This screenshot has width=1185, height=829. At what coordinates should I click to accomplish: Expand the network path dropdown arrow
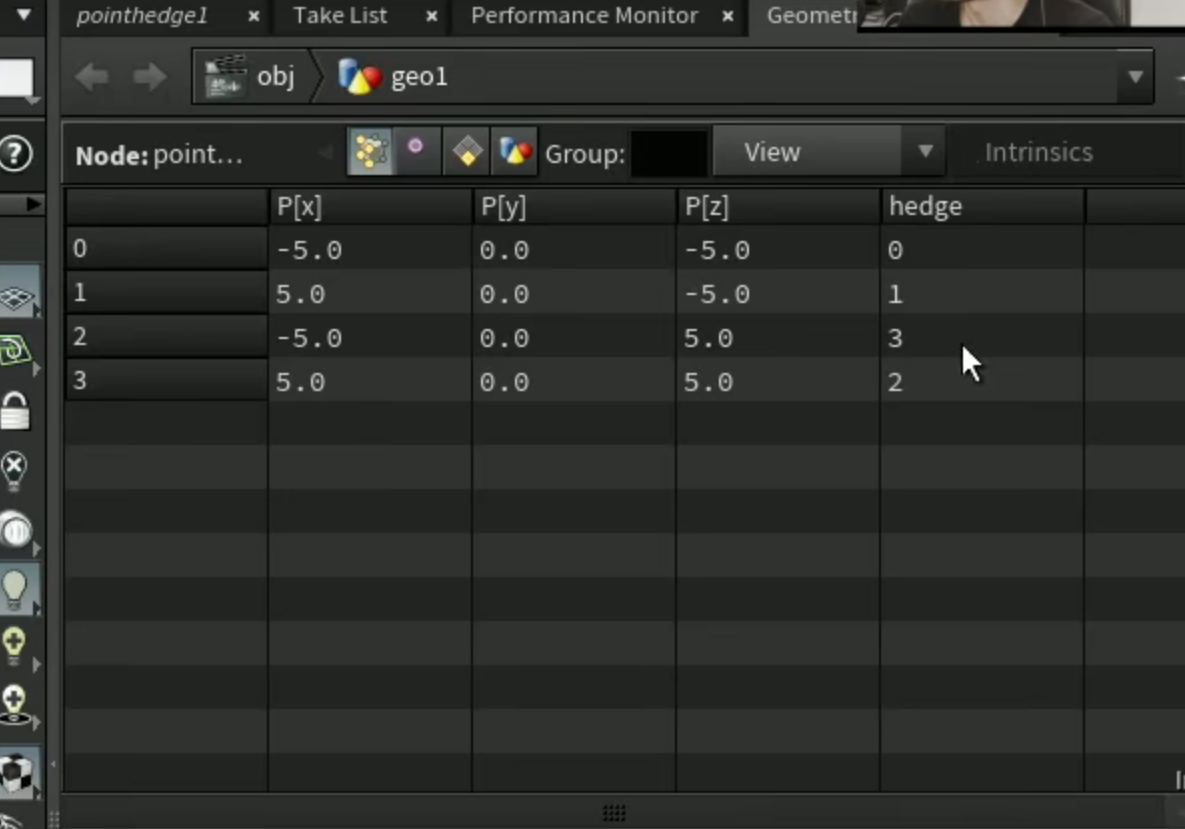click(1135, 77)
